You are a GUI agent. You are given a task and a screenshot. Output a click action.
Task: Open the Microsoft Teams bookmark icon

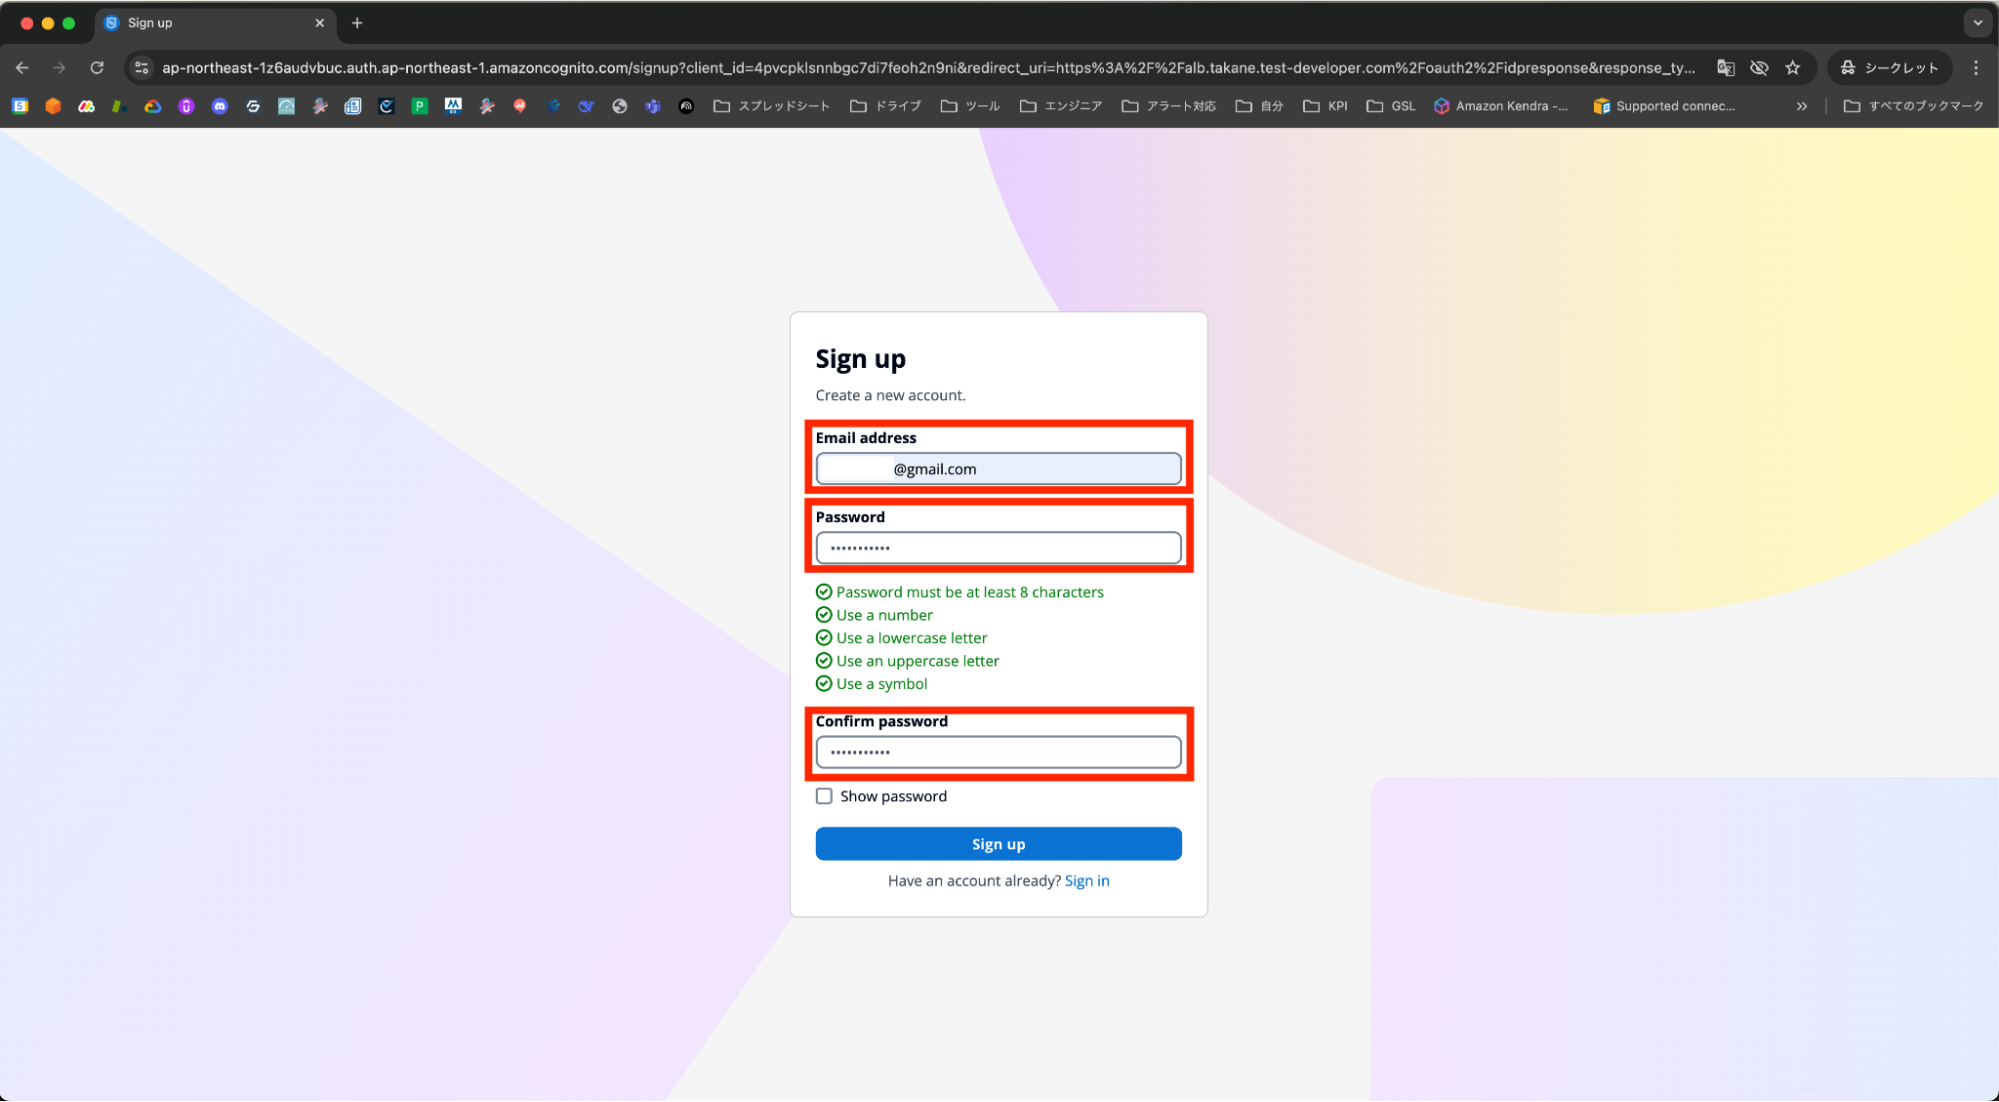pos(653,106)
